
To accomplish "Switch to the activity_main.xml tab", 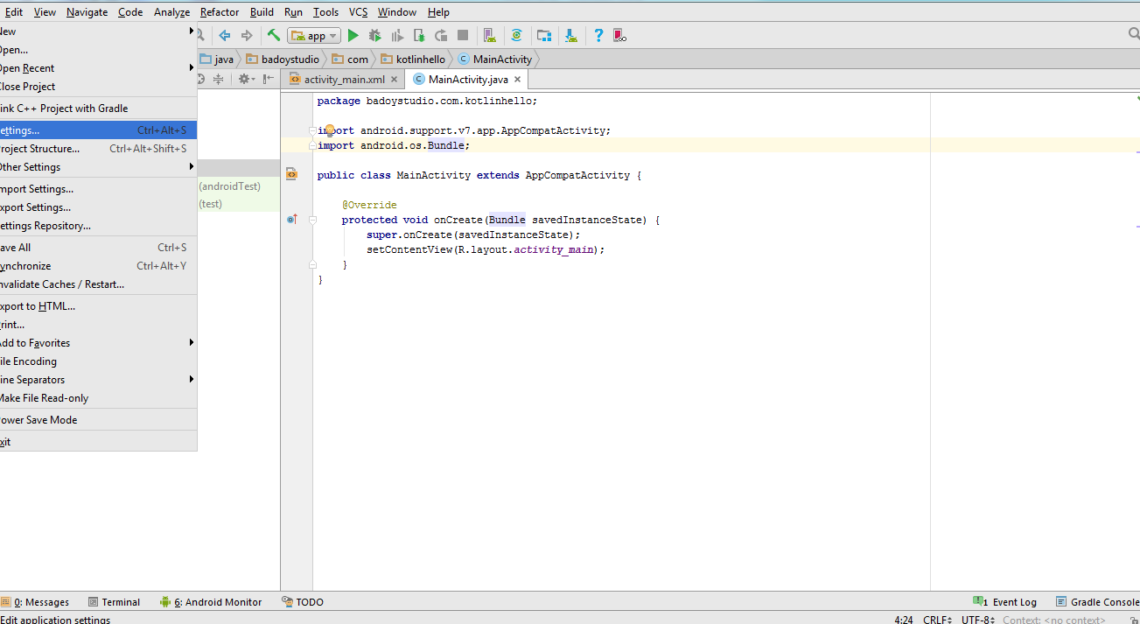I will [343, 79].
